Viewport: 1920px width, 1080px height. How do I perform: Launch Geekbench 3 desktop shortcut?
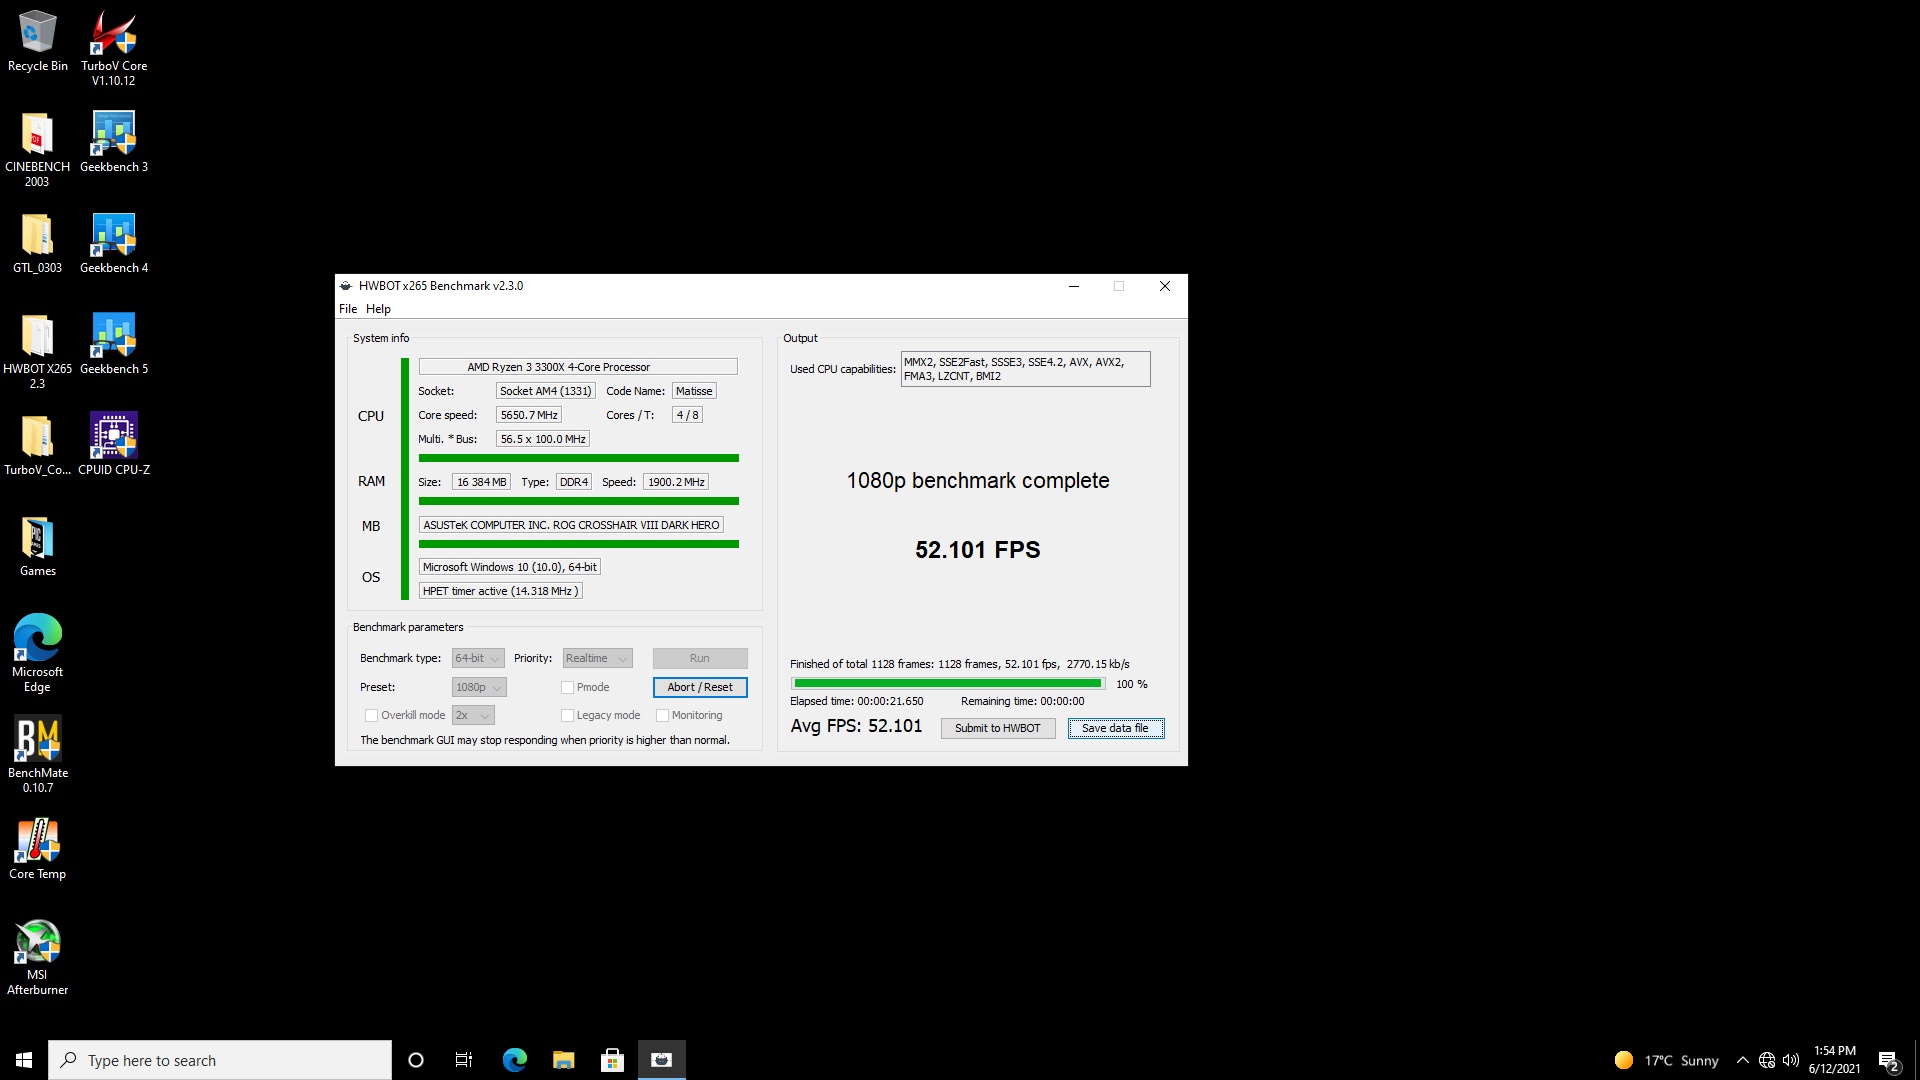pyautogui.click(x=113, y=142)
